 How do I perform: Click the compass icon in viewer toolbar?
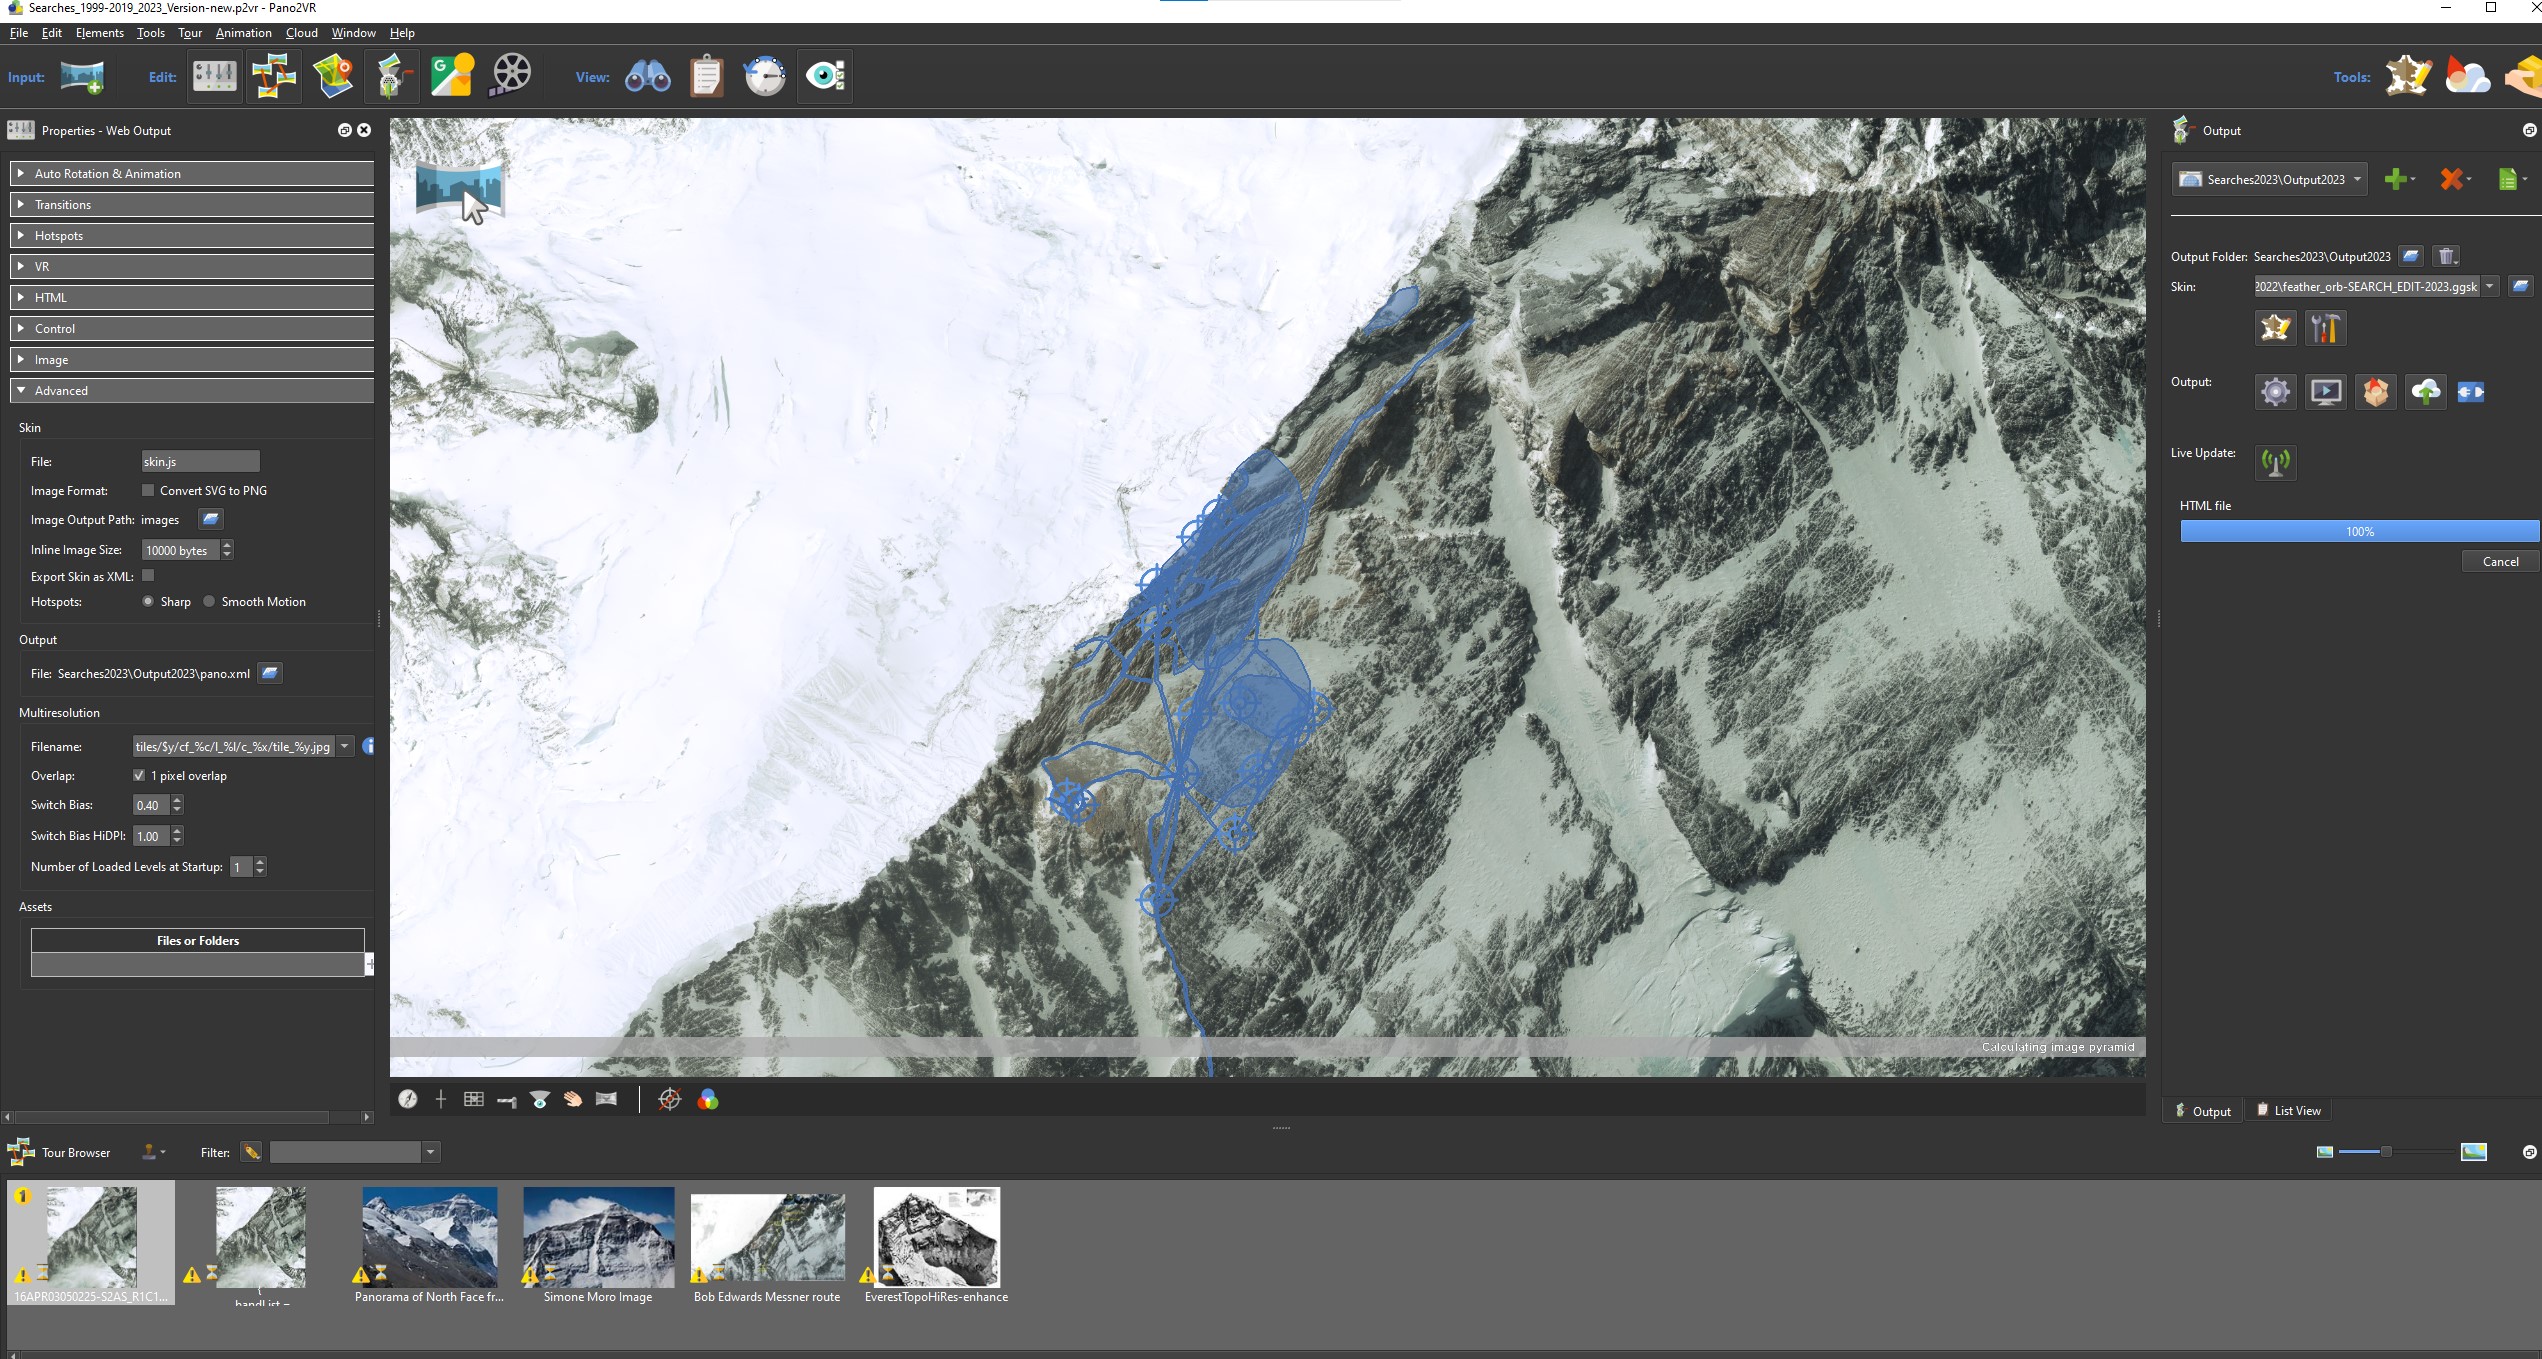408,1099
